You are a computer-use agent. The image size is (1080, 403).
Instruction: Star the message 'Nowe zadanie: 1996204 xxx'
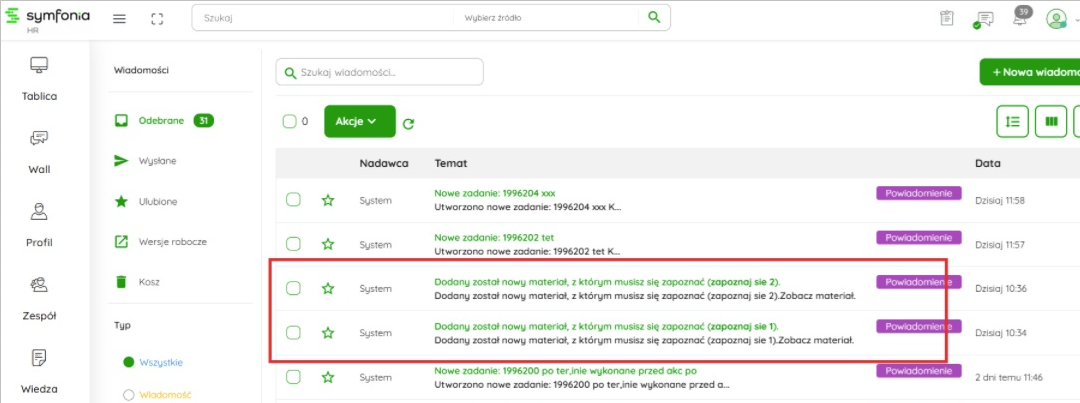pyautogui.click(x=328, y=200)
